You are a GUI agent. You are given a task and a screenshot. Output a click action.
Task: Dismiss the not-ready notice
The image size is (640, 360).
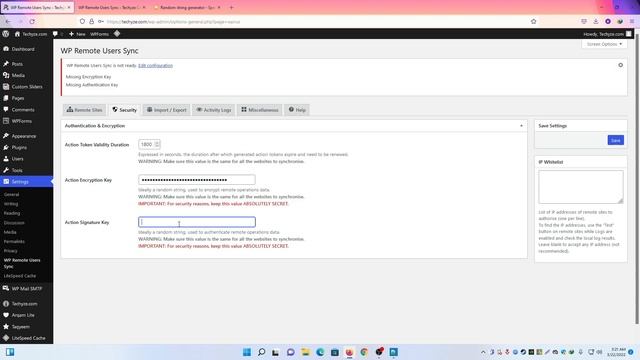point(620,65)
